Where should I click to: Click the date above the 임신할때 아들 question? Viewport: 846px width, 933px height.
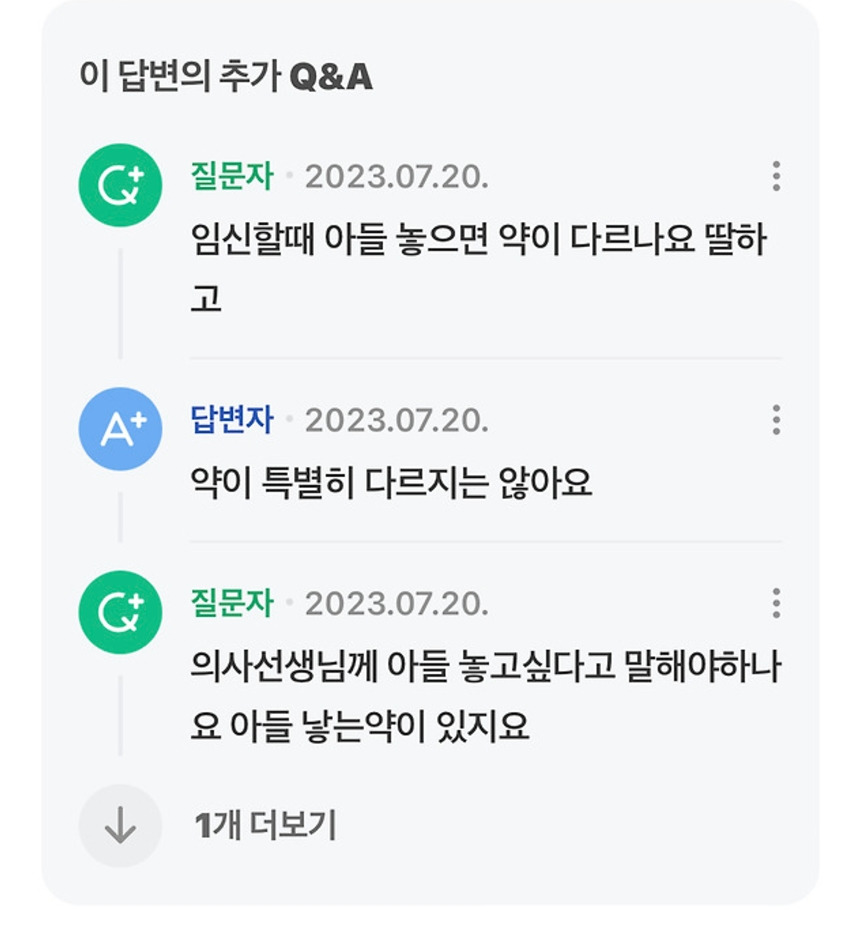coord(397,177)
